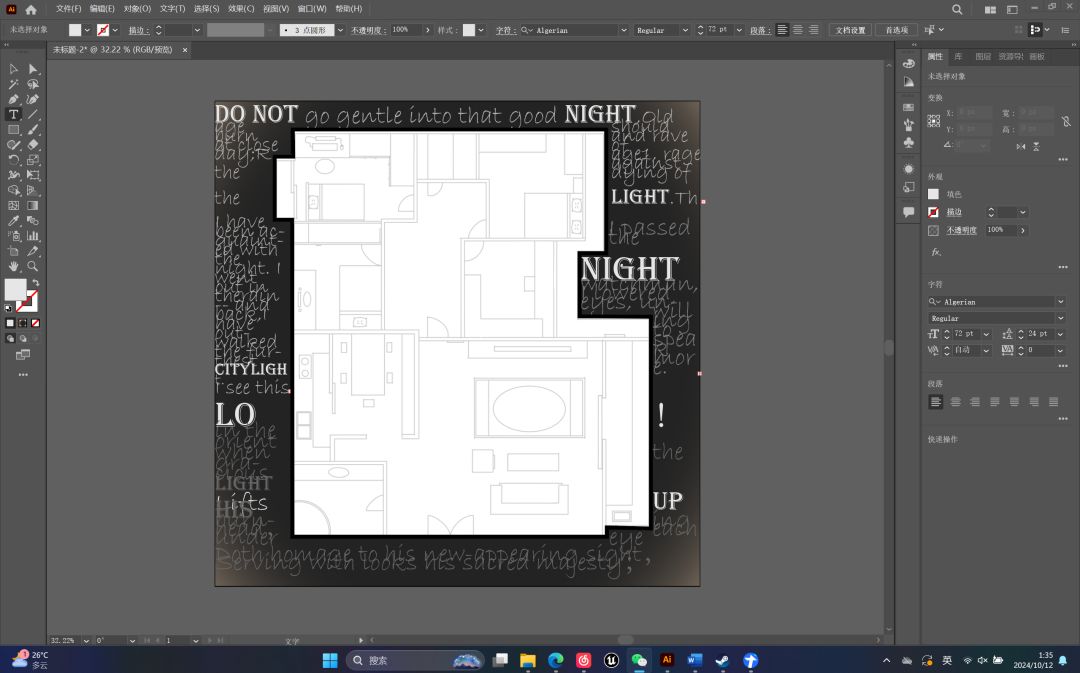Switch to the 画板 panel tab
This screenshot has height=673, width=1080.
pos(1037,56)
